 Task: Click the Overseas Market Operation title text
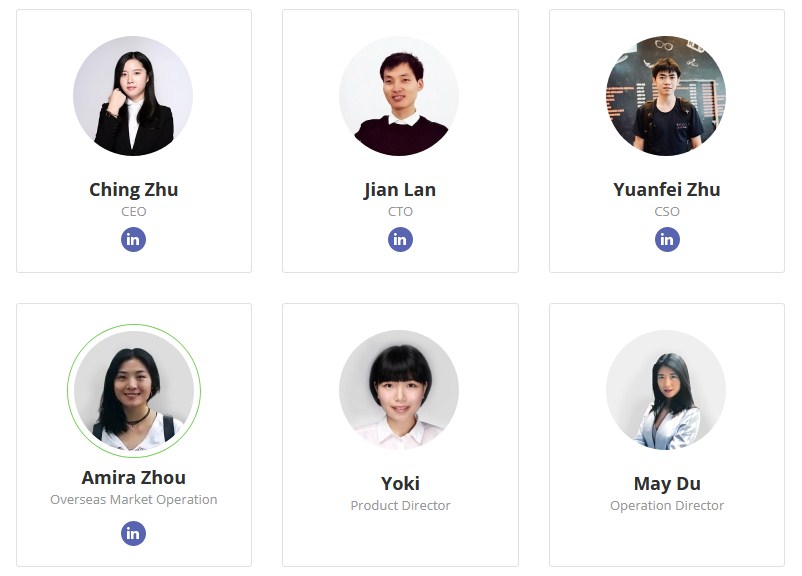click(134, 499)
